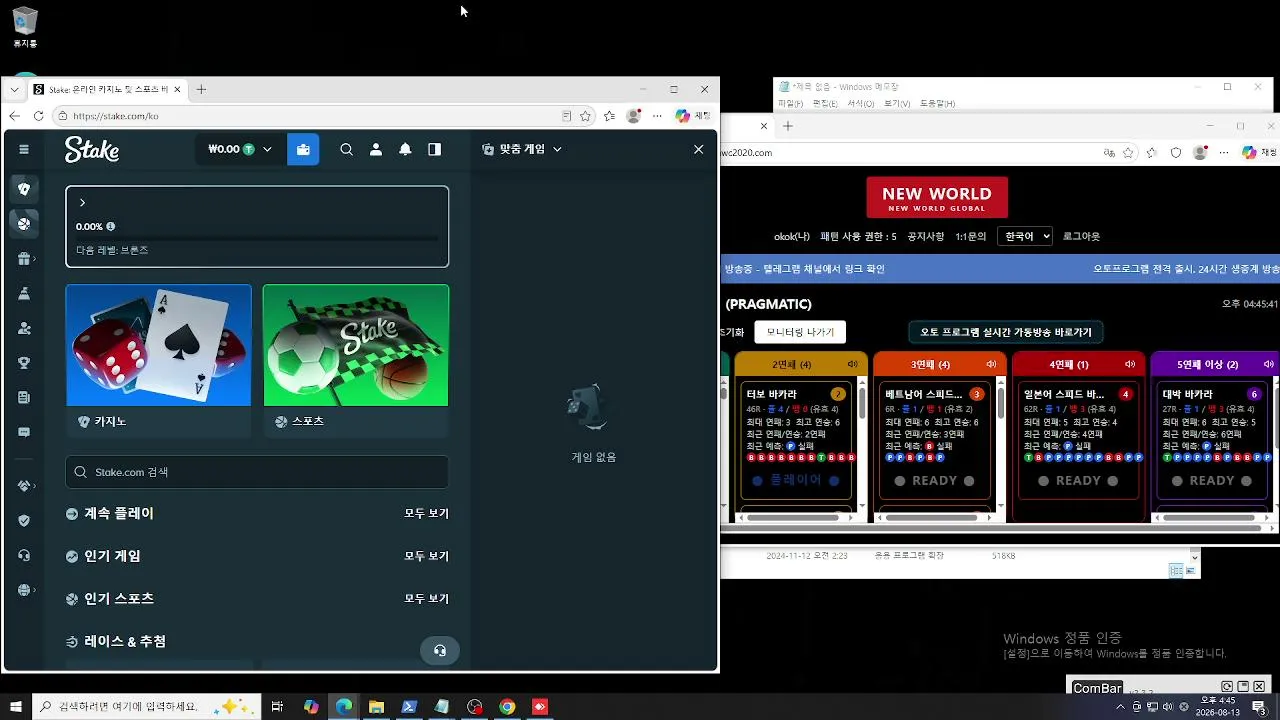This screenshot has height=720, width=1280.
Task: View all 인기 스포츠
Action: coord(426,599)
